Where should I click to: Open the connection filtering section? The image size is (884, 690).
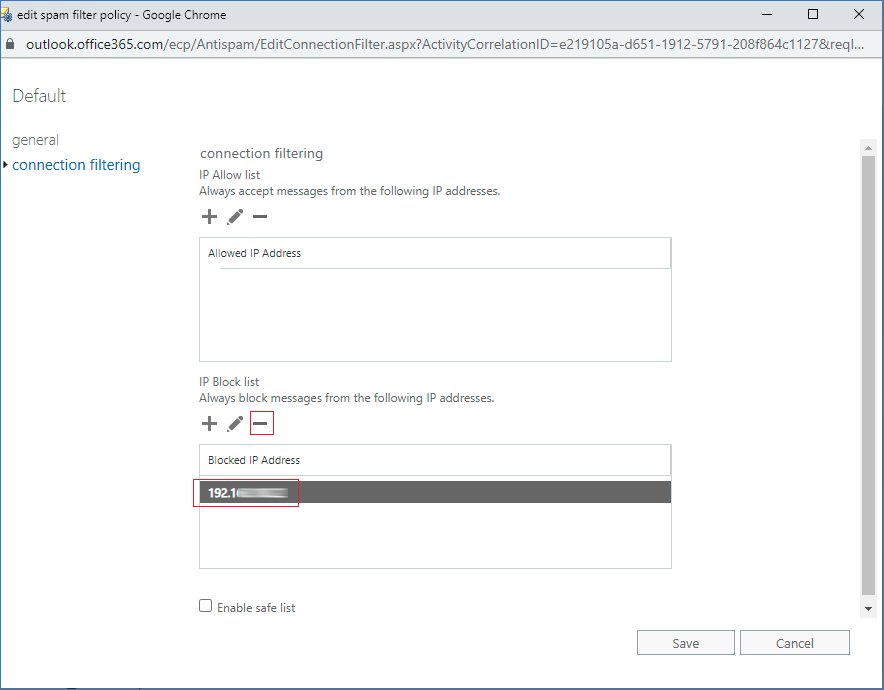pos(76,165)
